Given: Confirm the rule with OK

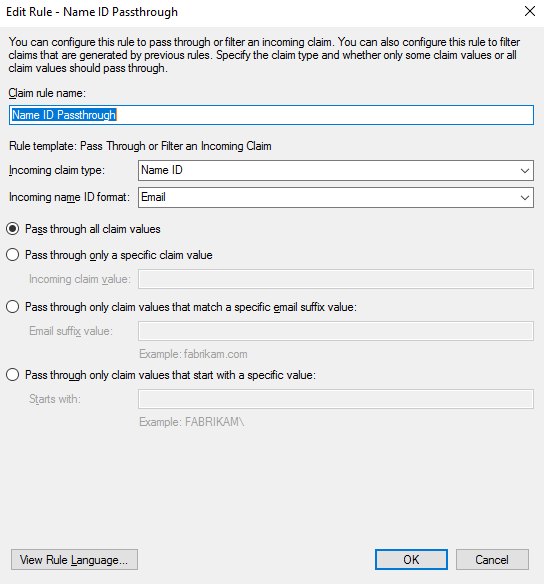Looking at the screenshot, I should tap(411, 559).
